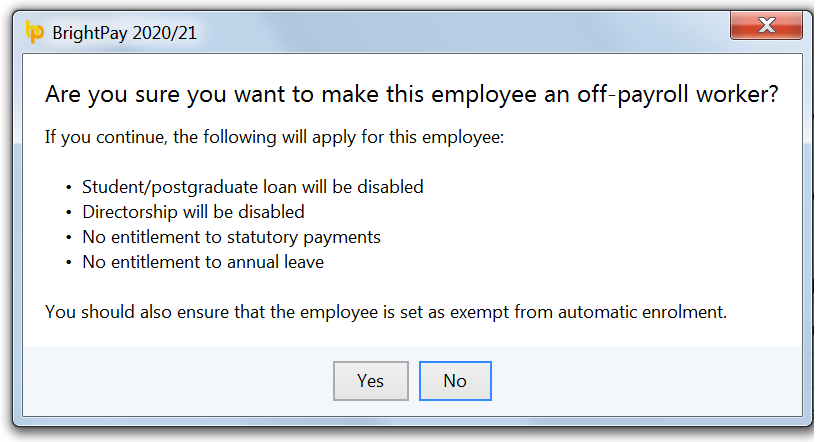The width and height of the screenshot is (822, 442).
Task: Click the bullet dot beside Student/postgraduate loan
Action: (69, 188)
